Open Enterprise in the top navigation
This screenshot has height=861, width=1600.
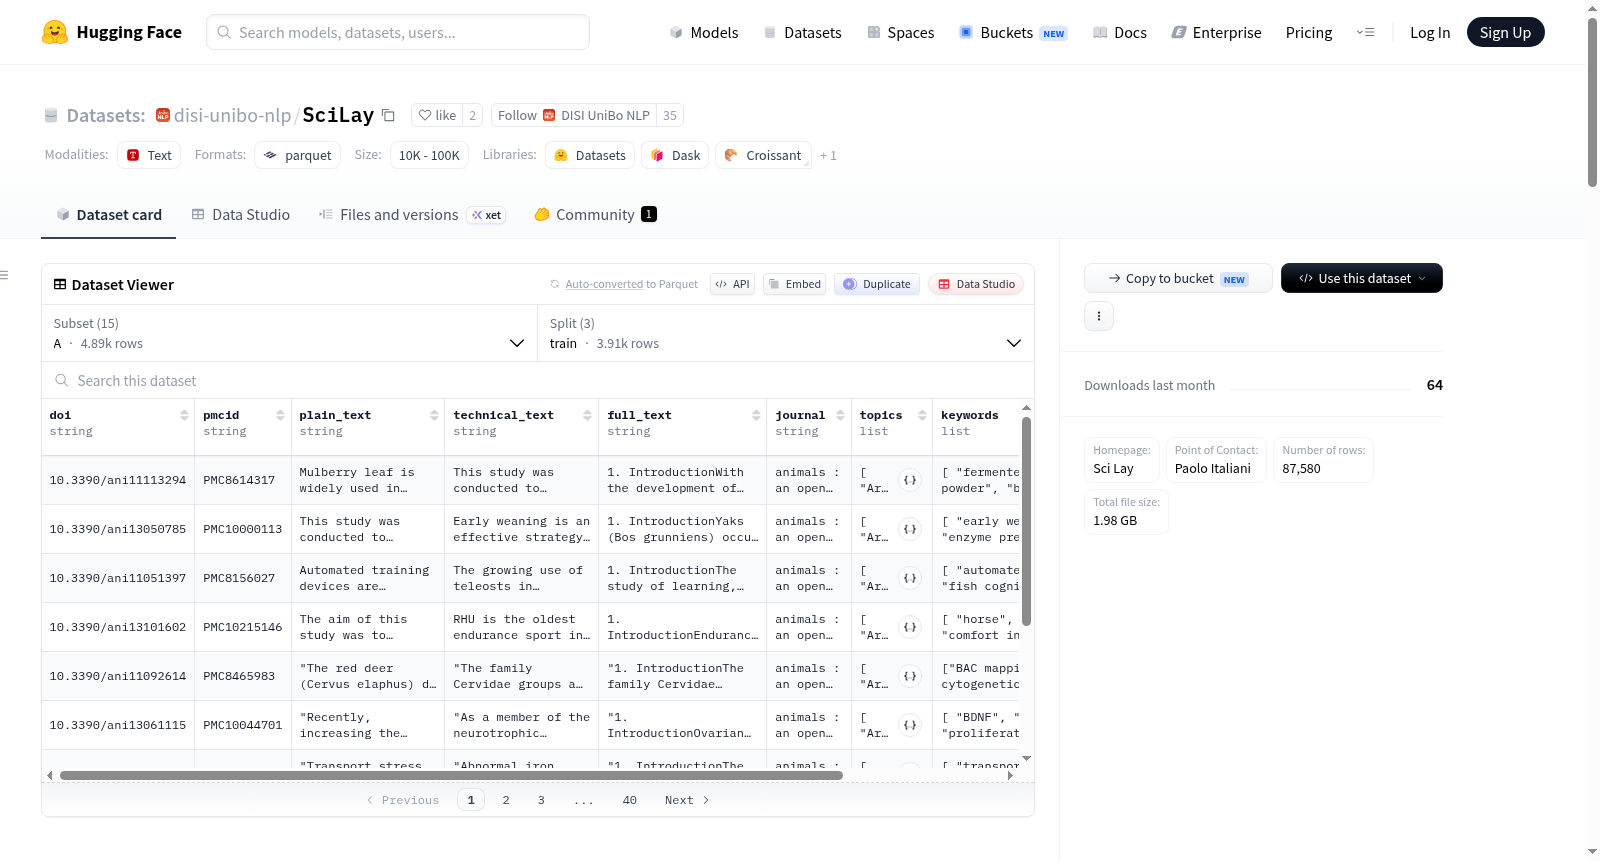(x=1216, y=32)
